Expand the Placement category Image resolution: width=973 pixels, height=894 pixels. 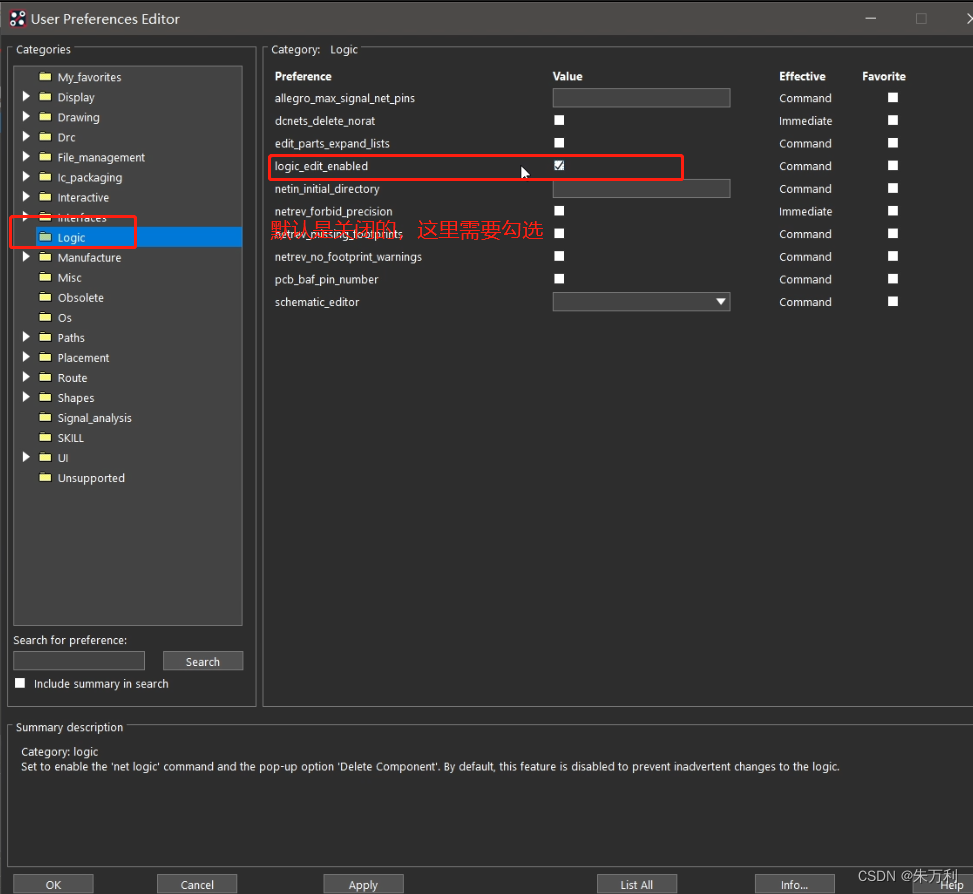pos(26,357)
